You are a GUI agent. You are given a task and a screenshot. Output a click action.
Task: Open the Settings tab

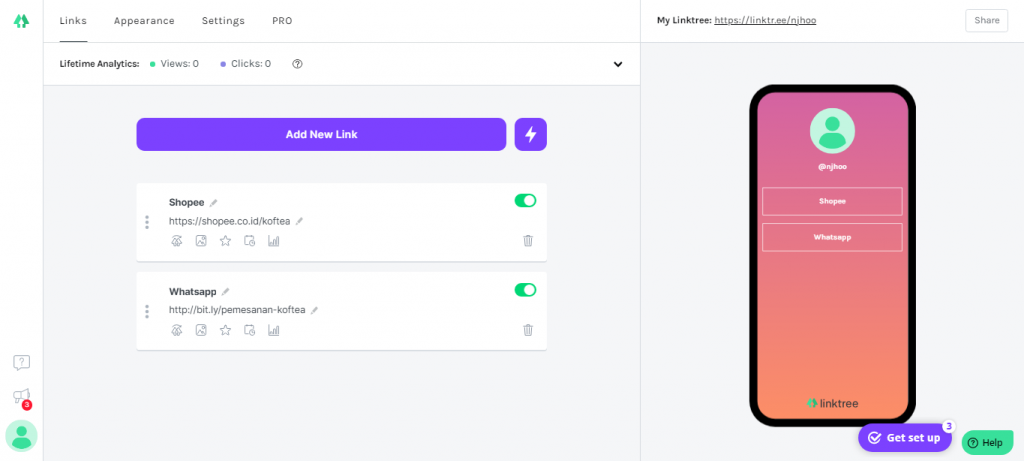pyautogui.click(x=223, y=21)
